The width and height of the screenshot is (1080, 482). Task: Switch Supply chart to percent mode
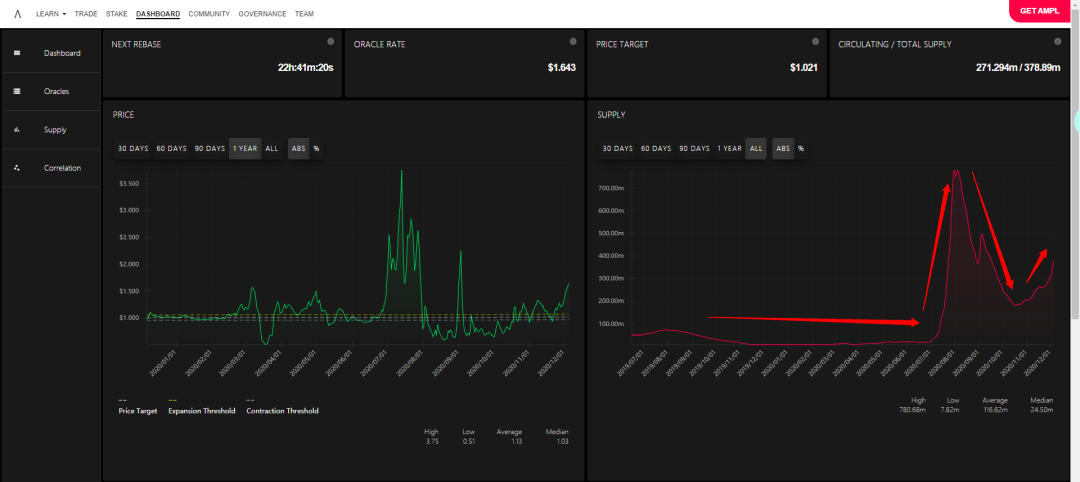pyautogui.click(x=800, y=149)
